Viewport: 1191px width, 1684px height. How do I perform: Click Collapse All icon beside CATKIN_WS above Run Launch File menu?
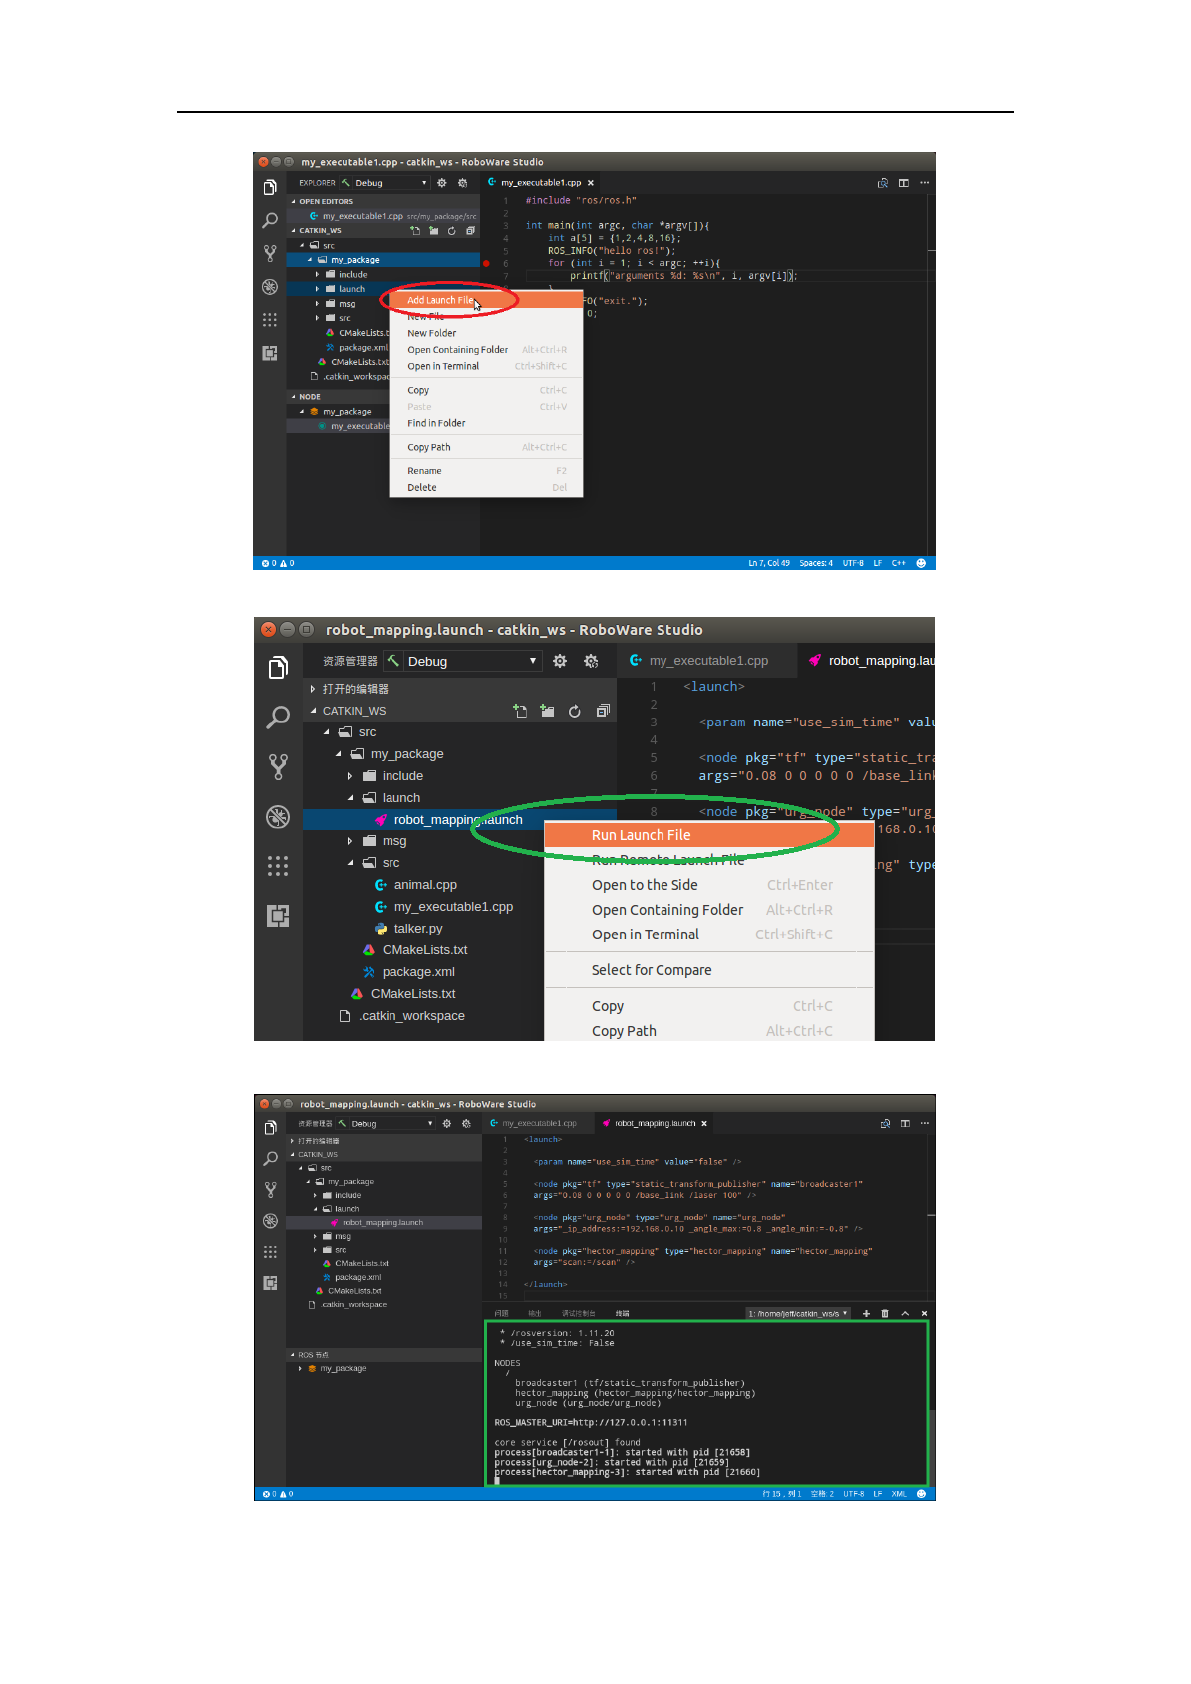pyautogui.click(x=603, y=711)
